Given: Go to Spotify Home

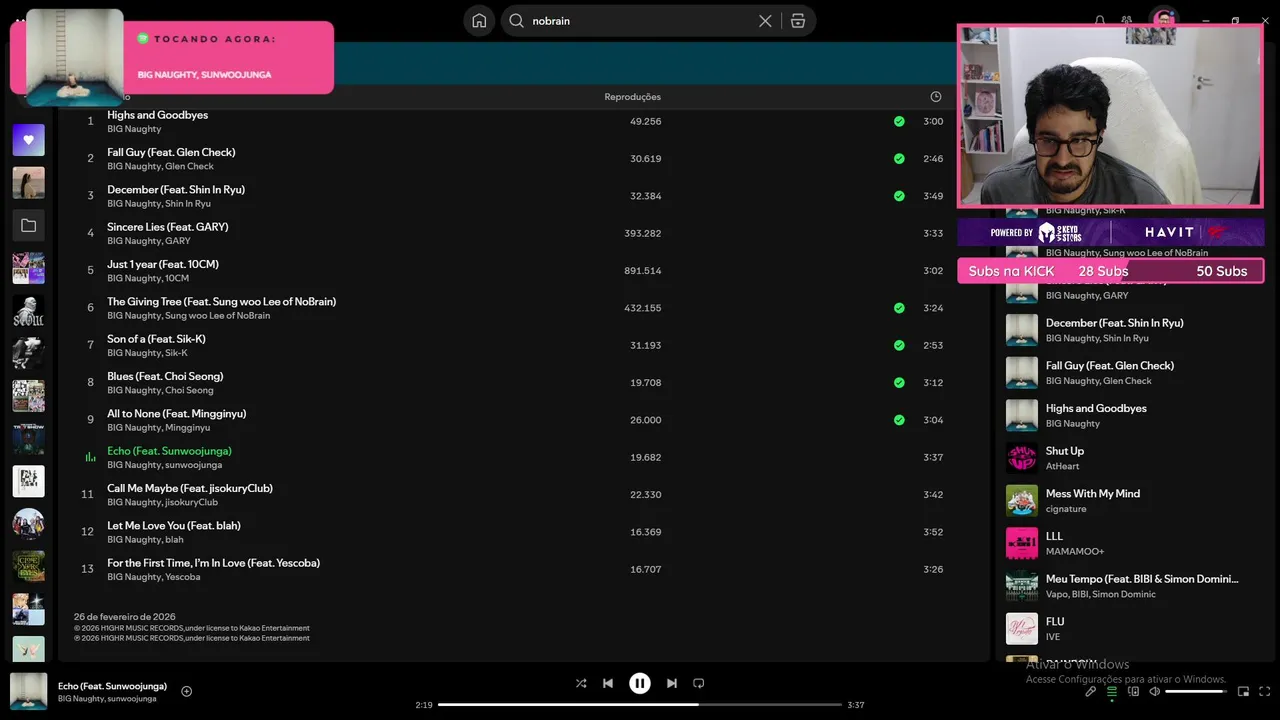Looking at the screenshot, I should (x=479, y=21).
